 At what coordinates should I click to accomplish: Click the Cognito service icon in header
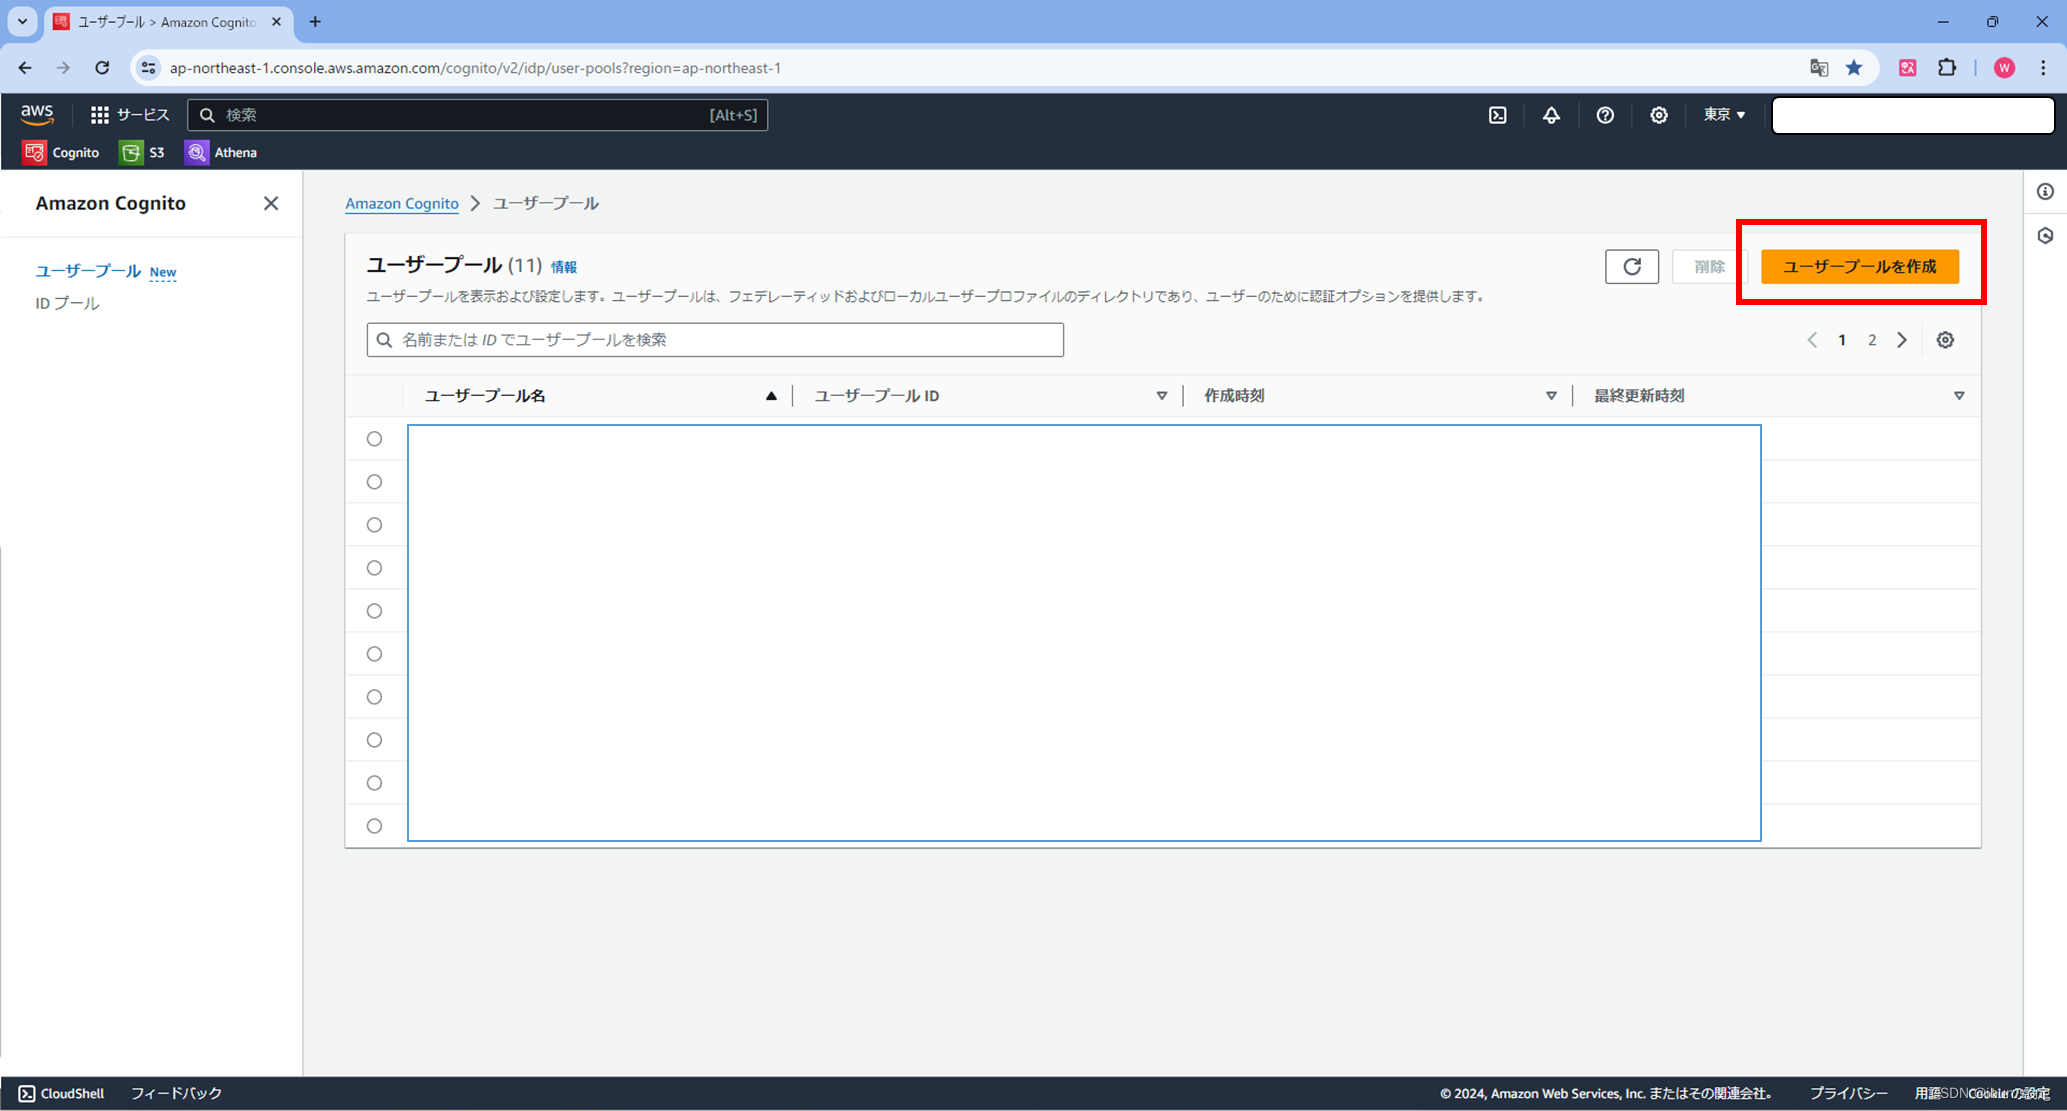click(33, 152)
